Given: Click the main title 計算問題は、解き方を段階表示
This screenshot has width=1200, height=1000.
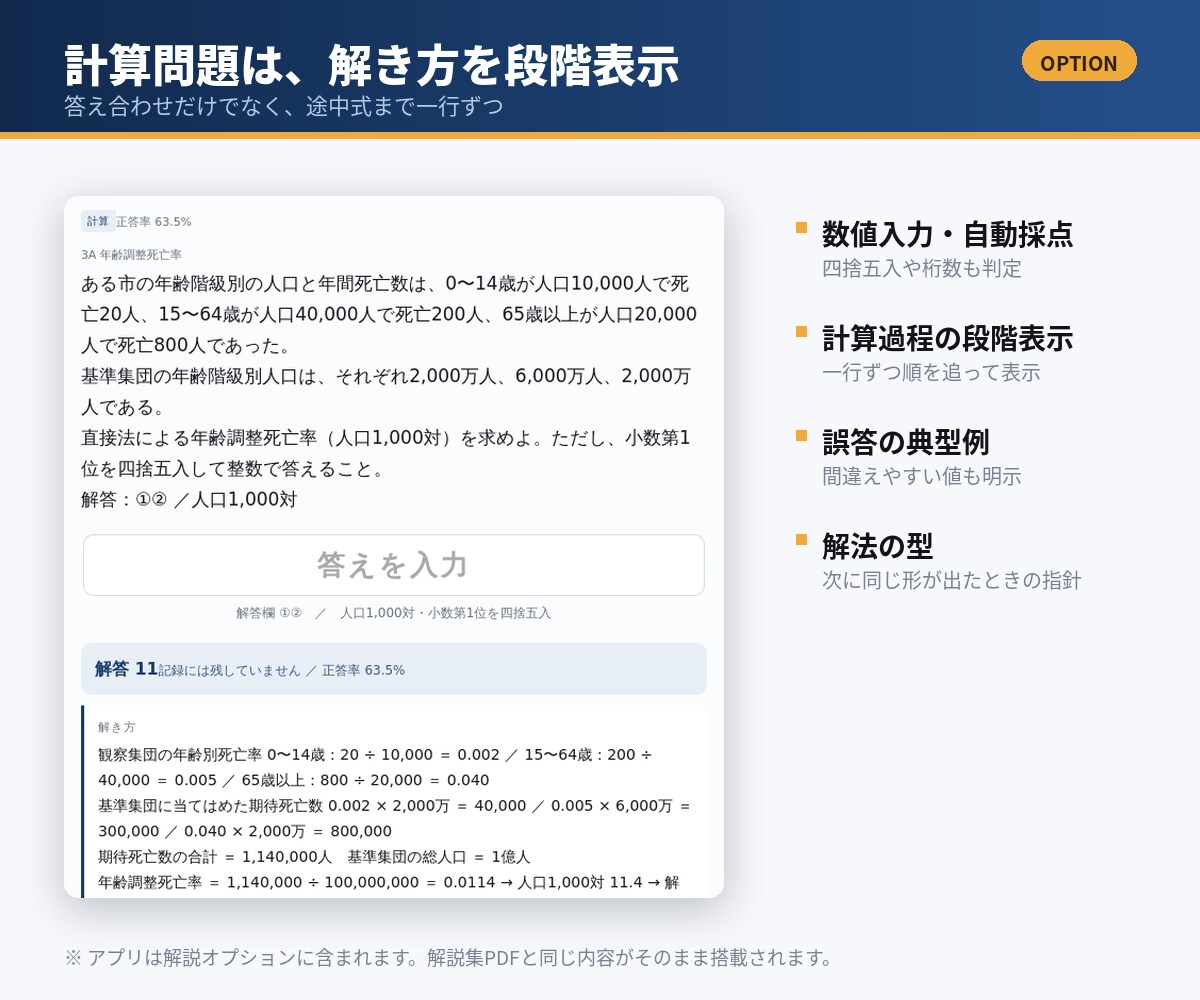Looking at the screenshot, I should (372, 66).
